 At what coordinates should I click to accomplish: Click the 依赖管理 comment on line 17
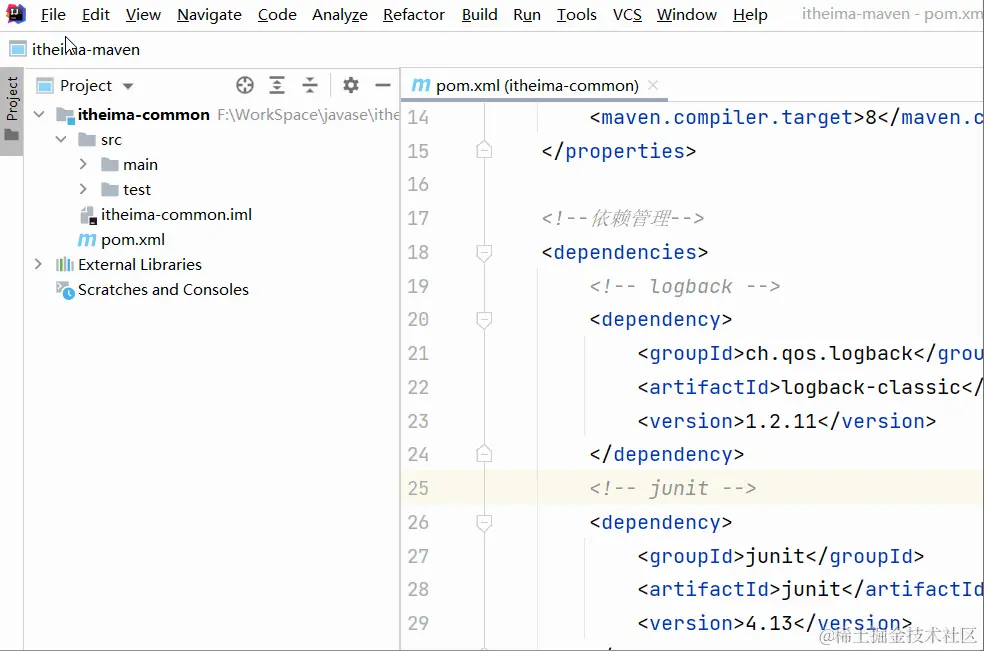click(x=623, y=218)
